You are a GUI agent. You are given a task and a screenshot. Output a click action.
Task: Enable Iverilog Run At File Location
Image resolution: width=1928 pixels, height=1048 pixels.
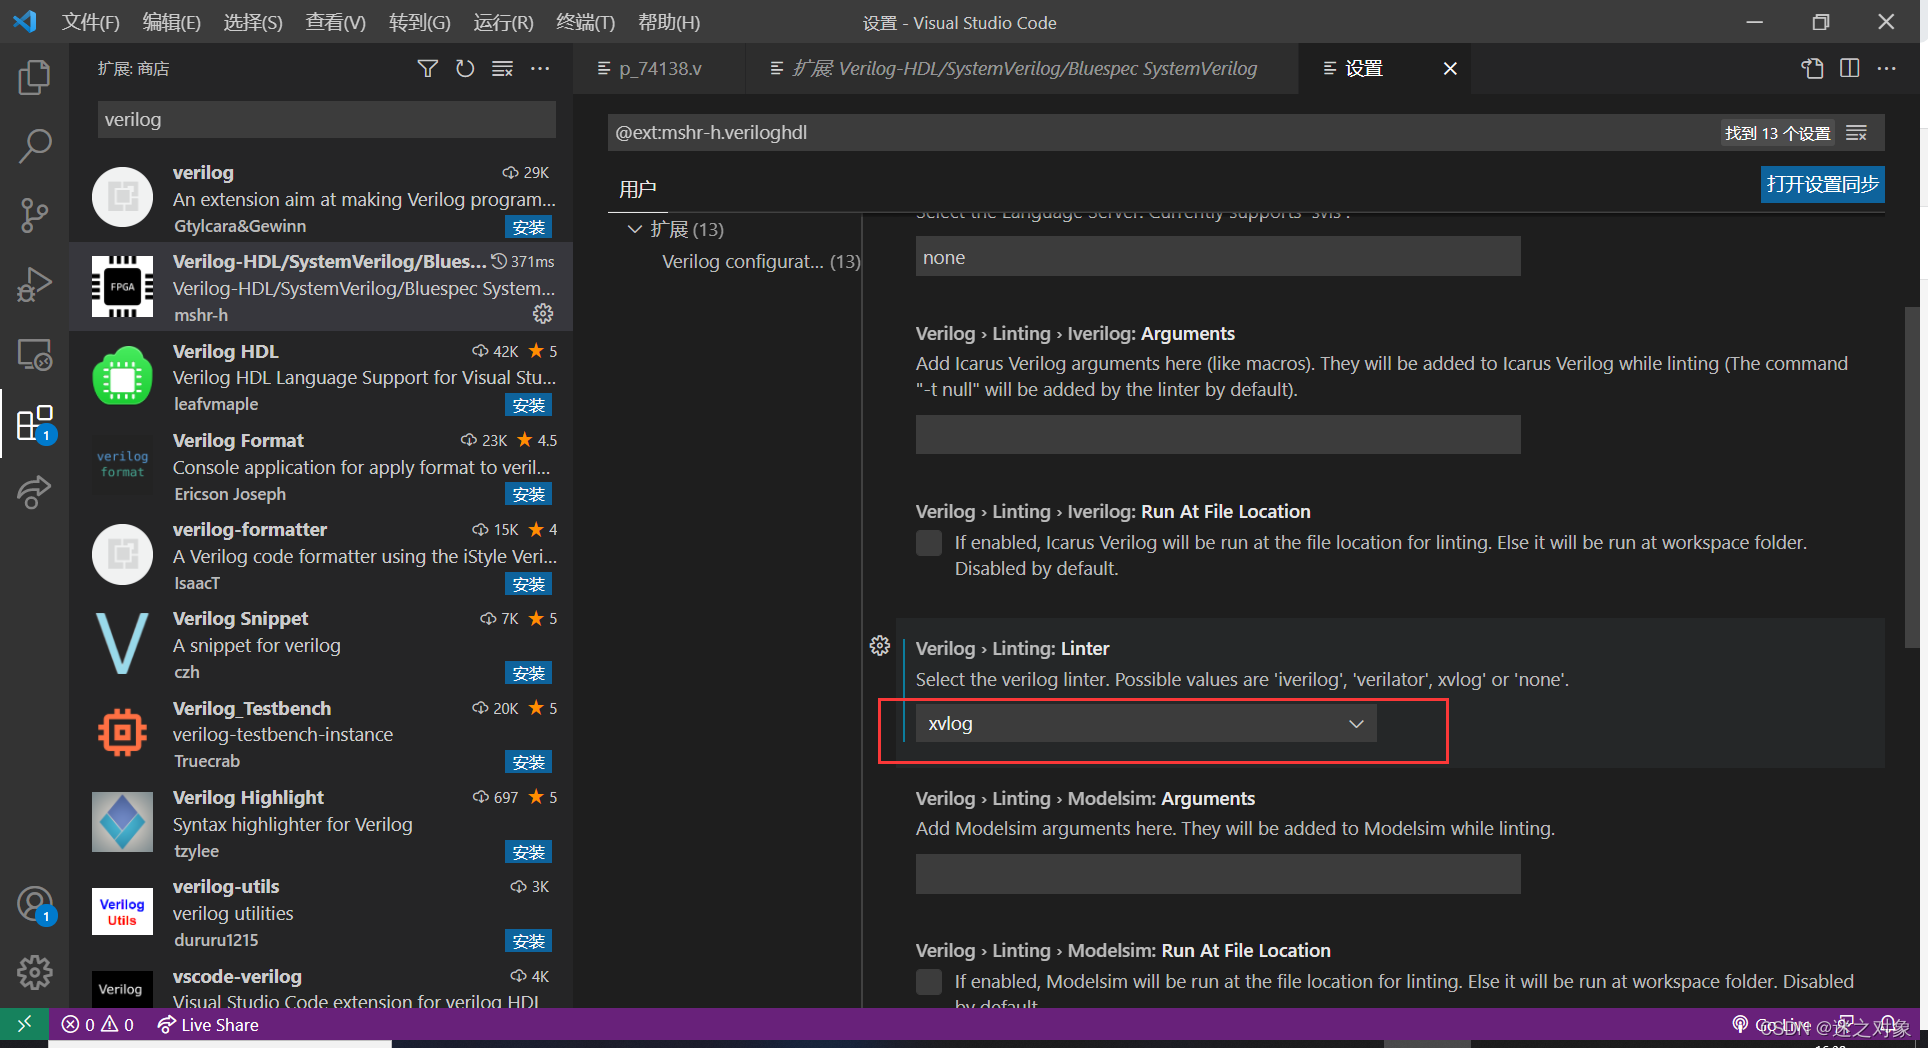point(929,543)
